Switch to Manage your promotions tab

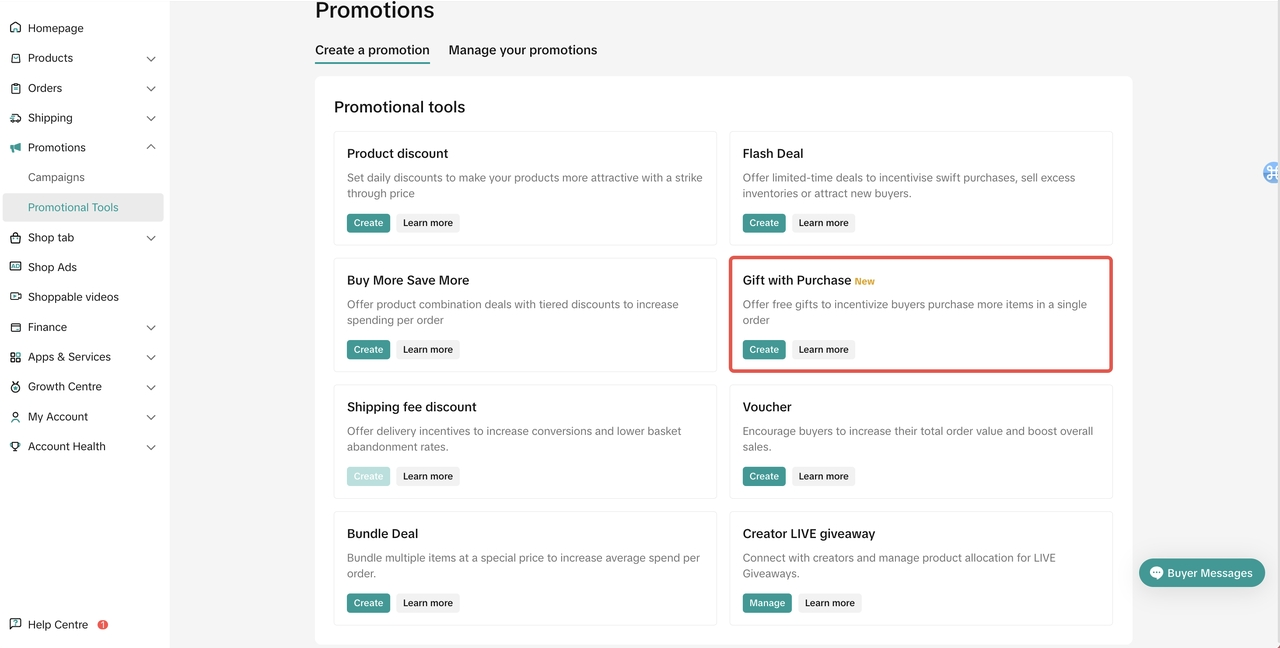522,50
